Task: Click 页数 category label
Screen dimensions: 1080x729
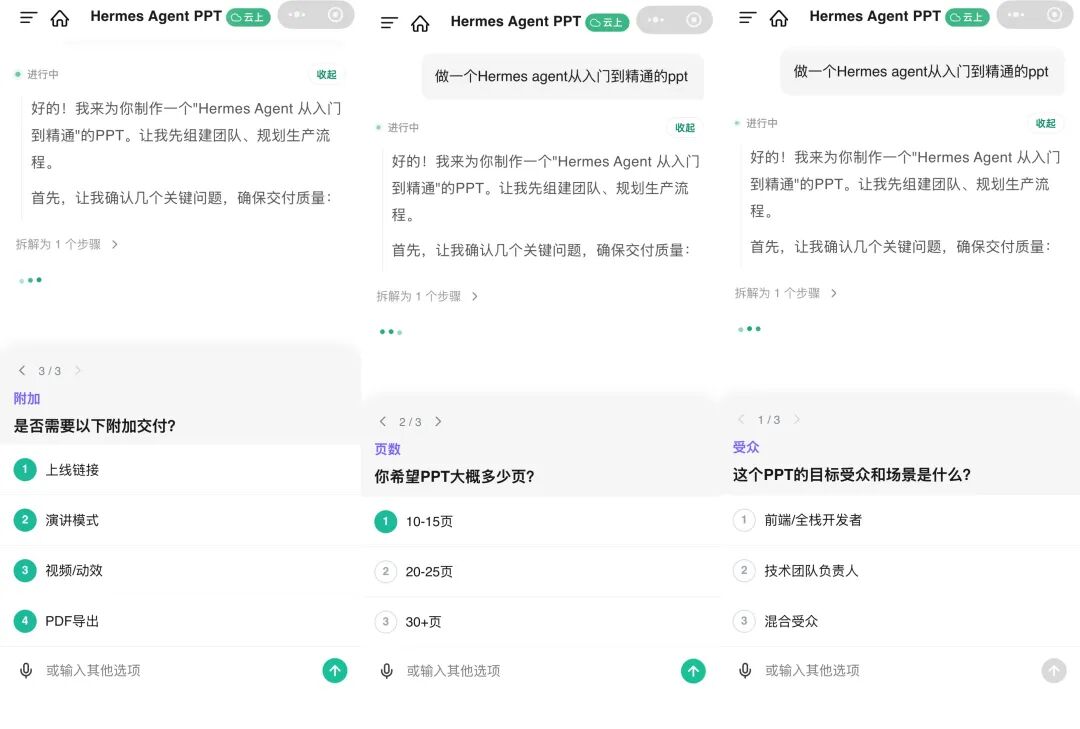Action: pyautogui.click(x=388, y=449)
